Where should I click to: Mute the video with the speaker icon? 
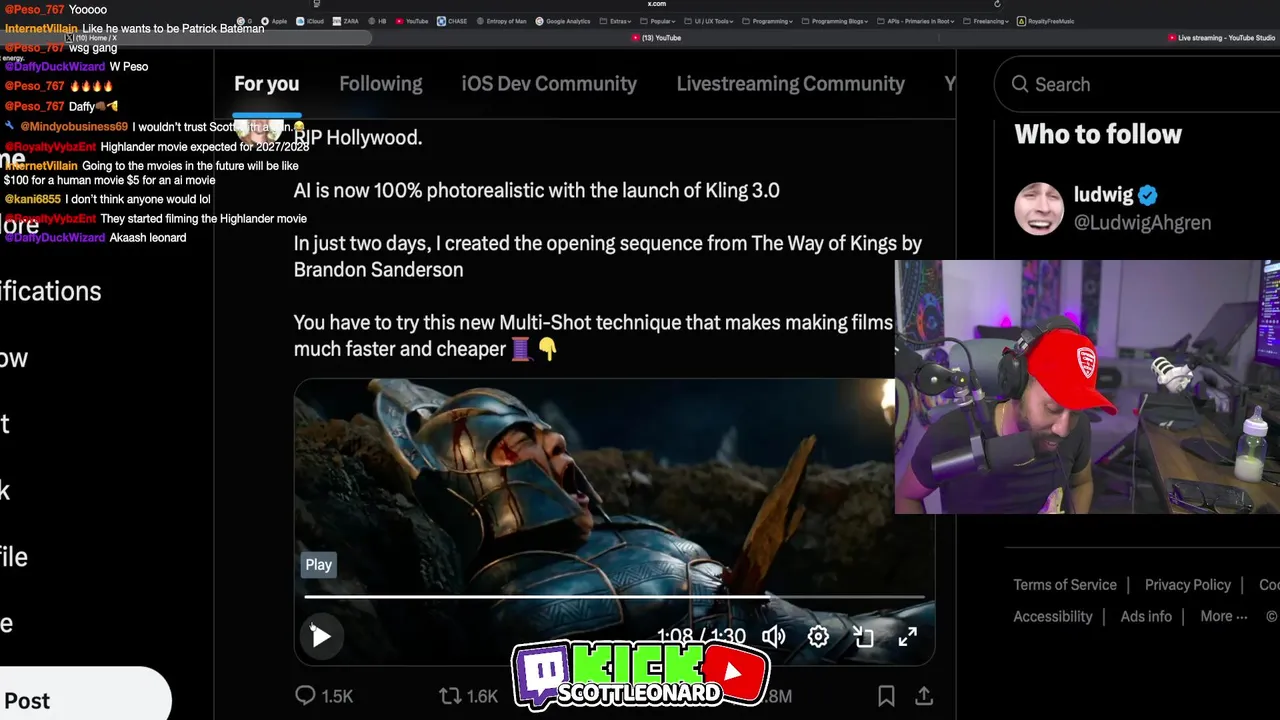pyautogui.click(x=773, y=637)
